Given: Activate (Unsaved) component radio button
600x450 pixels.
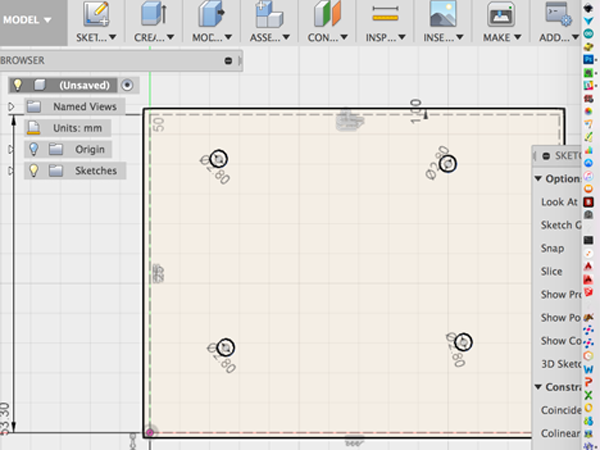Looking at the screenshot, I should coord(127,85).
